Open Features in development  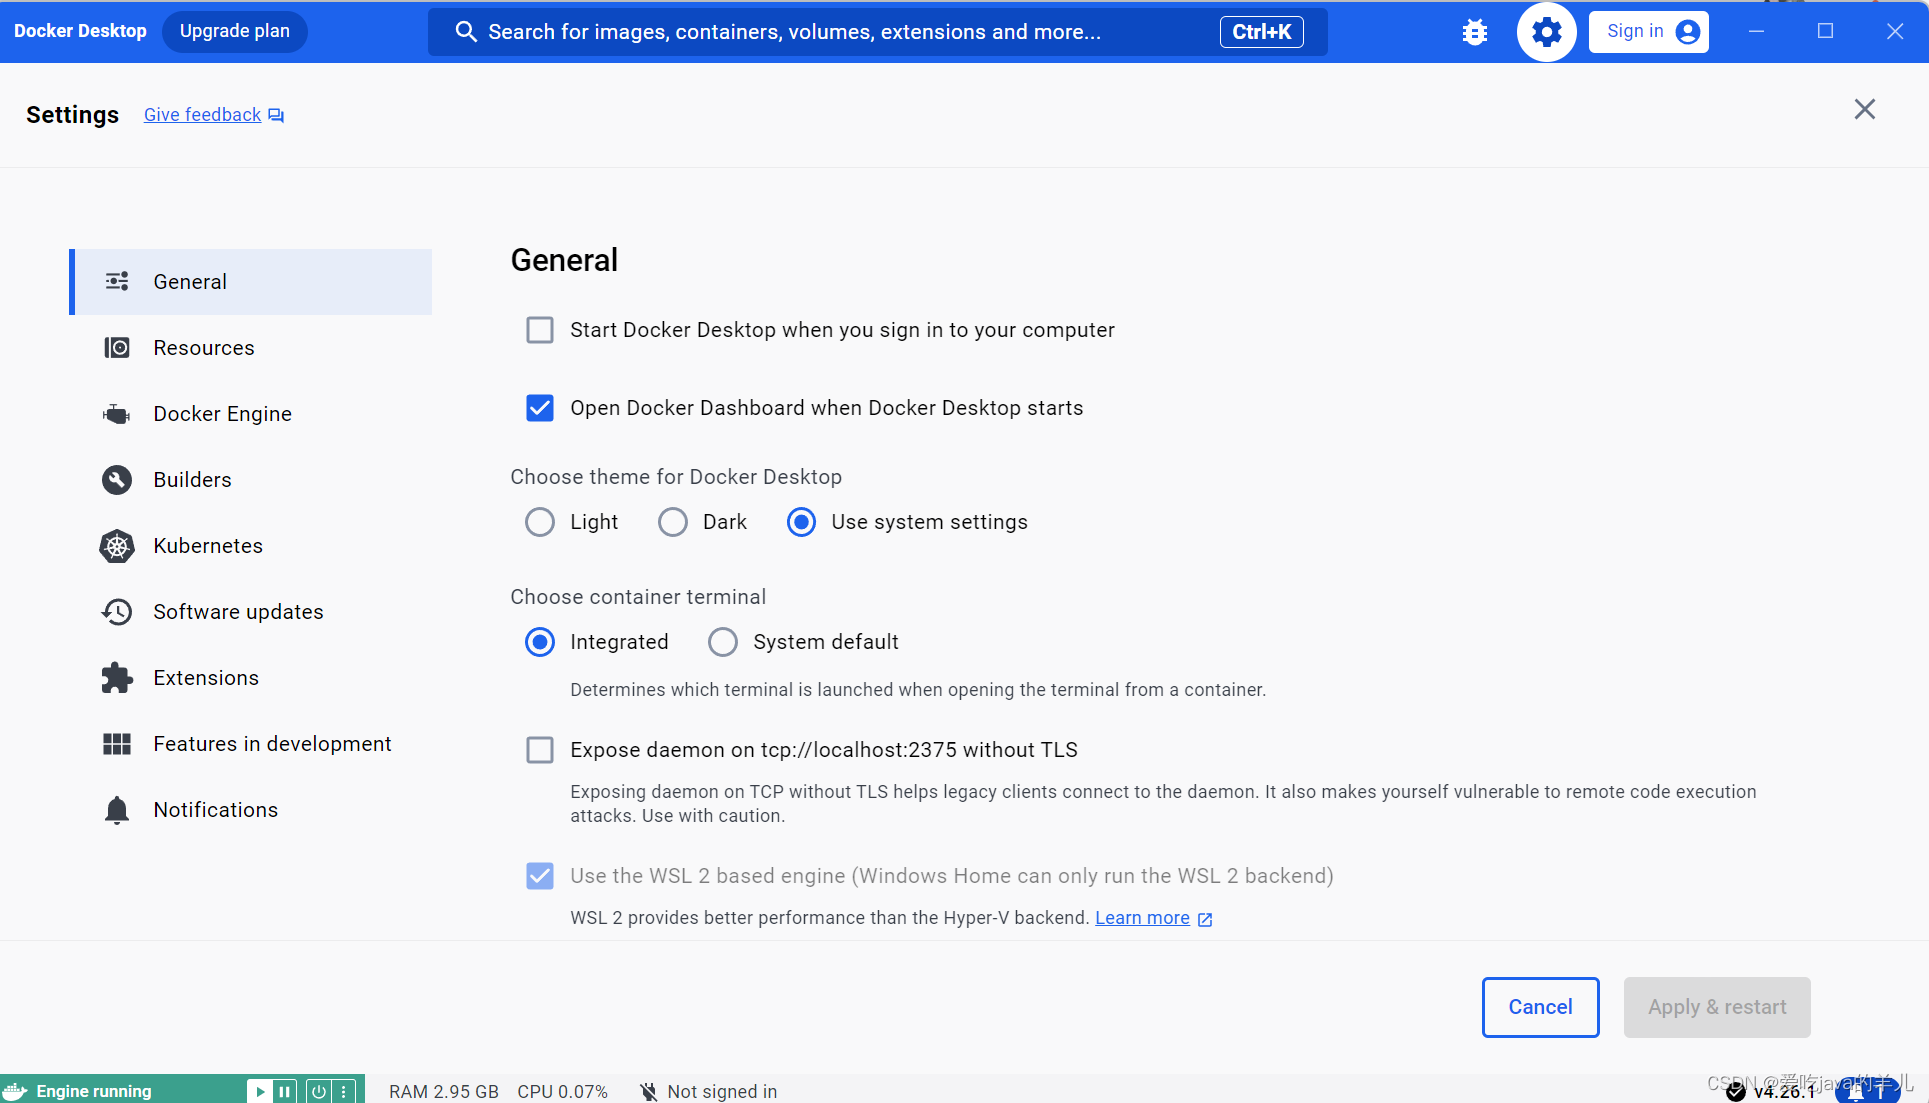(271, 744)
